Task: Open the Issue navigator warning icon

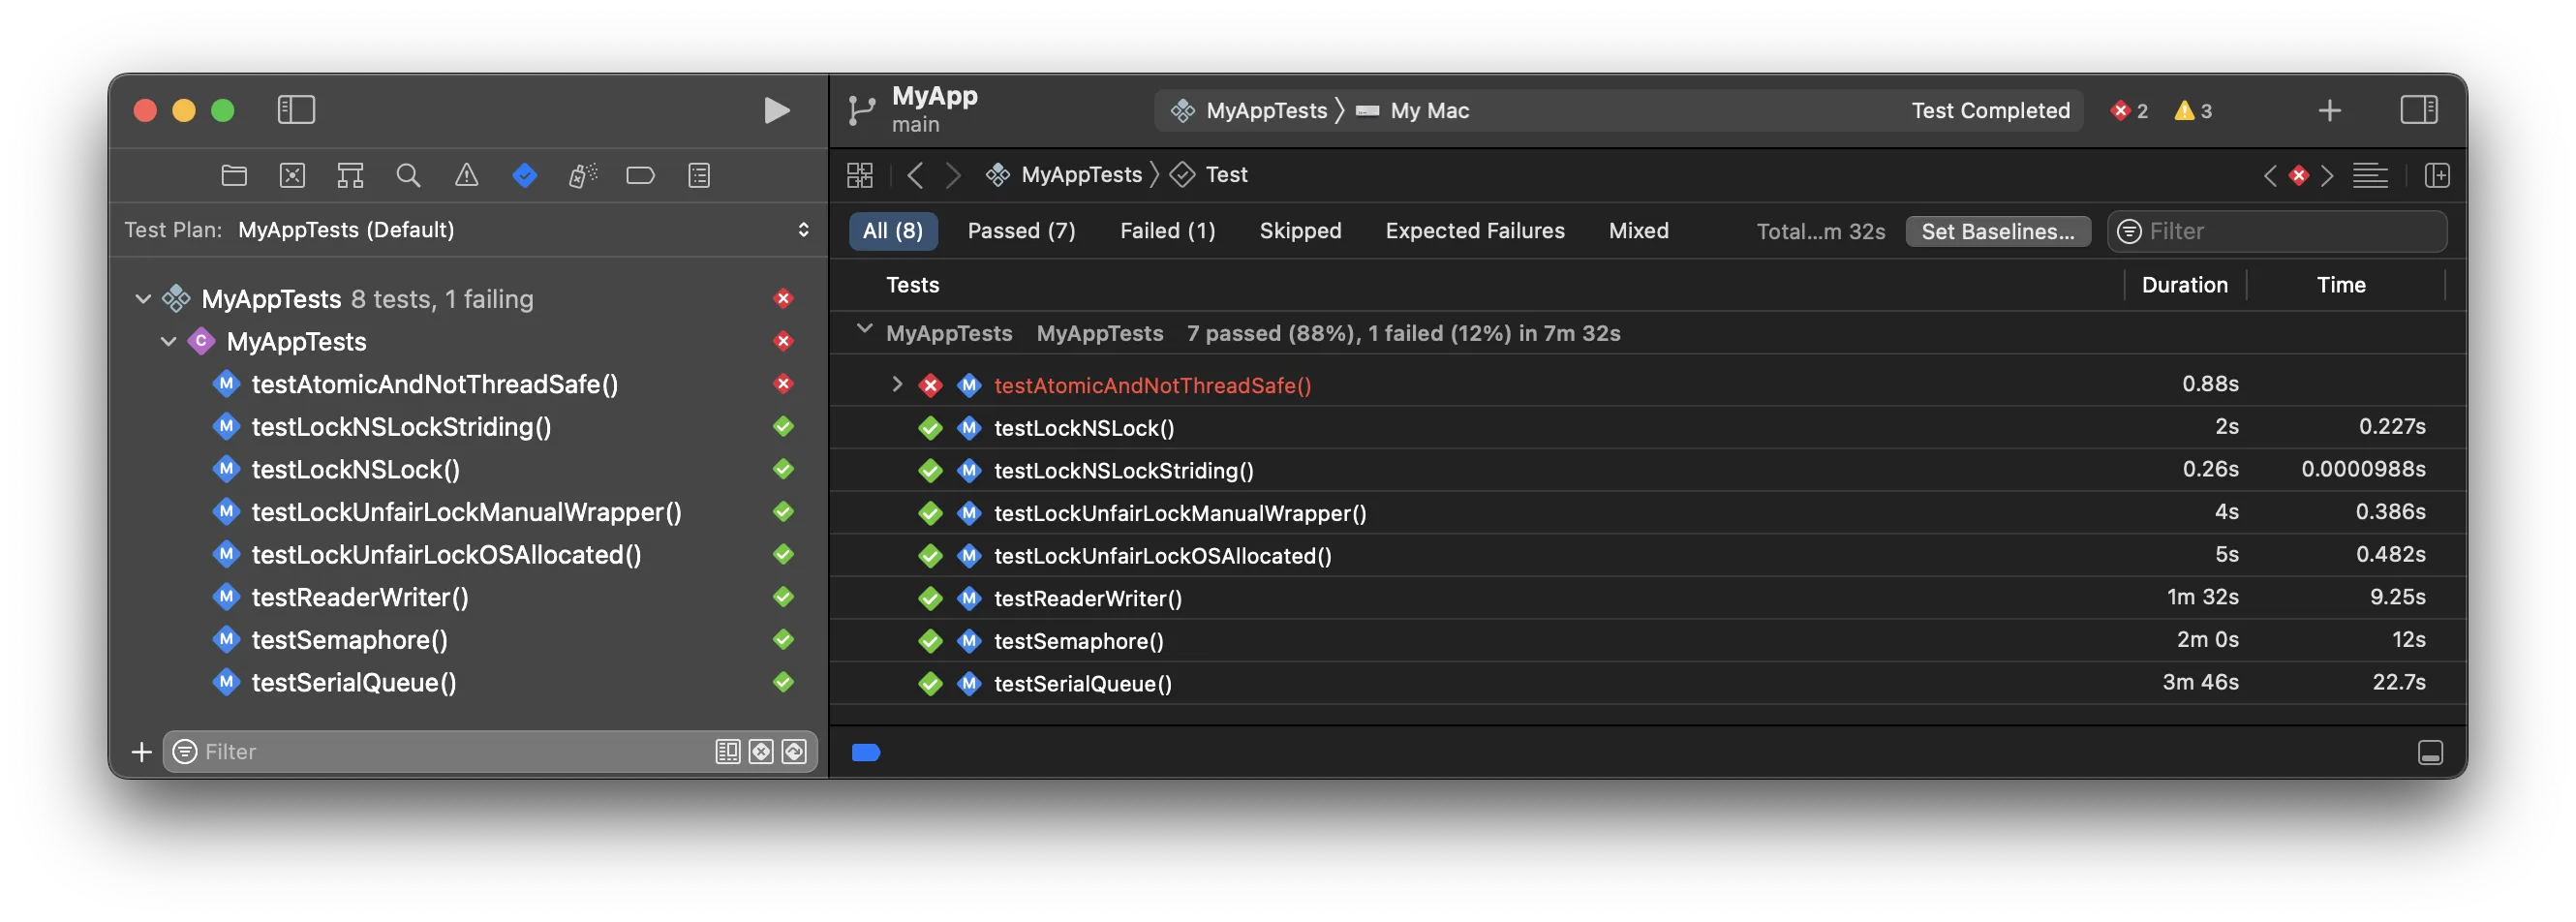Action: coord(466,176)
